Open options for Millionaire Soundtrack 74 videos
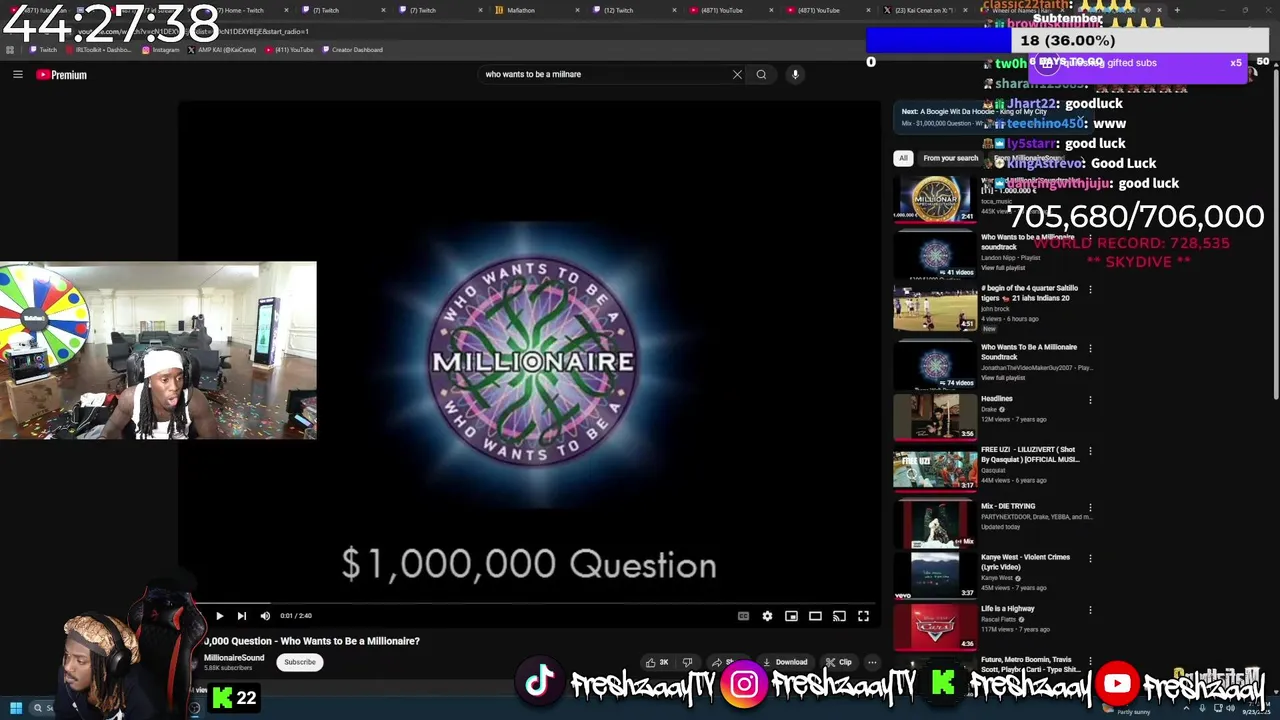This screenshot has width=1280, height=720. (1090, 349)
